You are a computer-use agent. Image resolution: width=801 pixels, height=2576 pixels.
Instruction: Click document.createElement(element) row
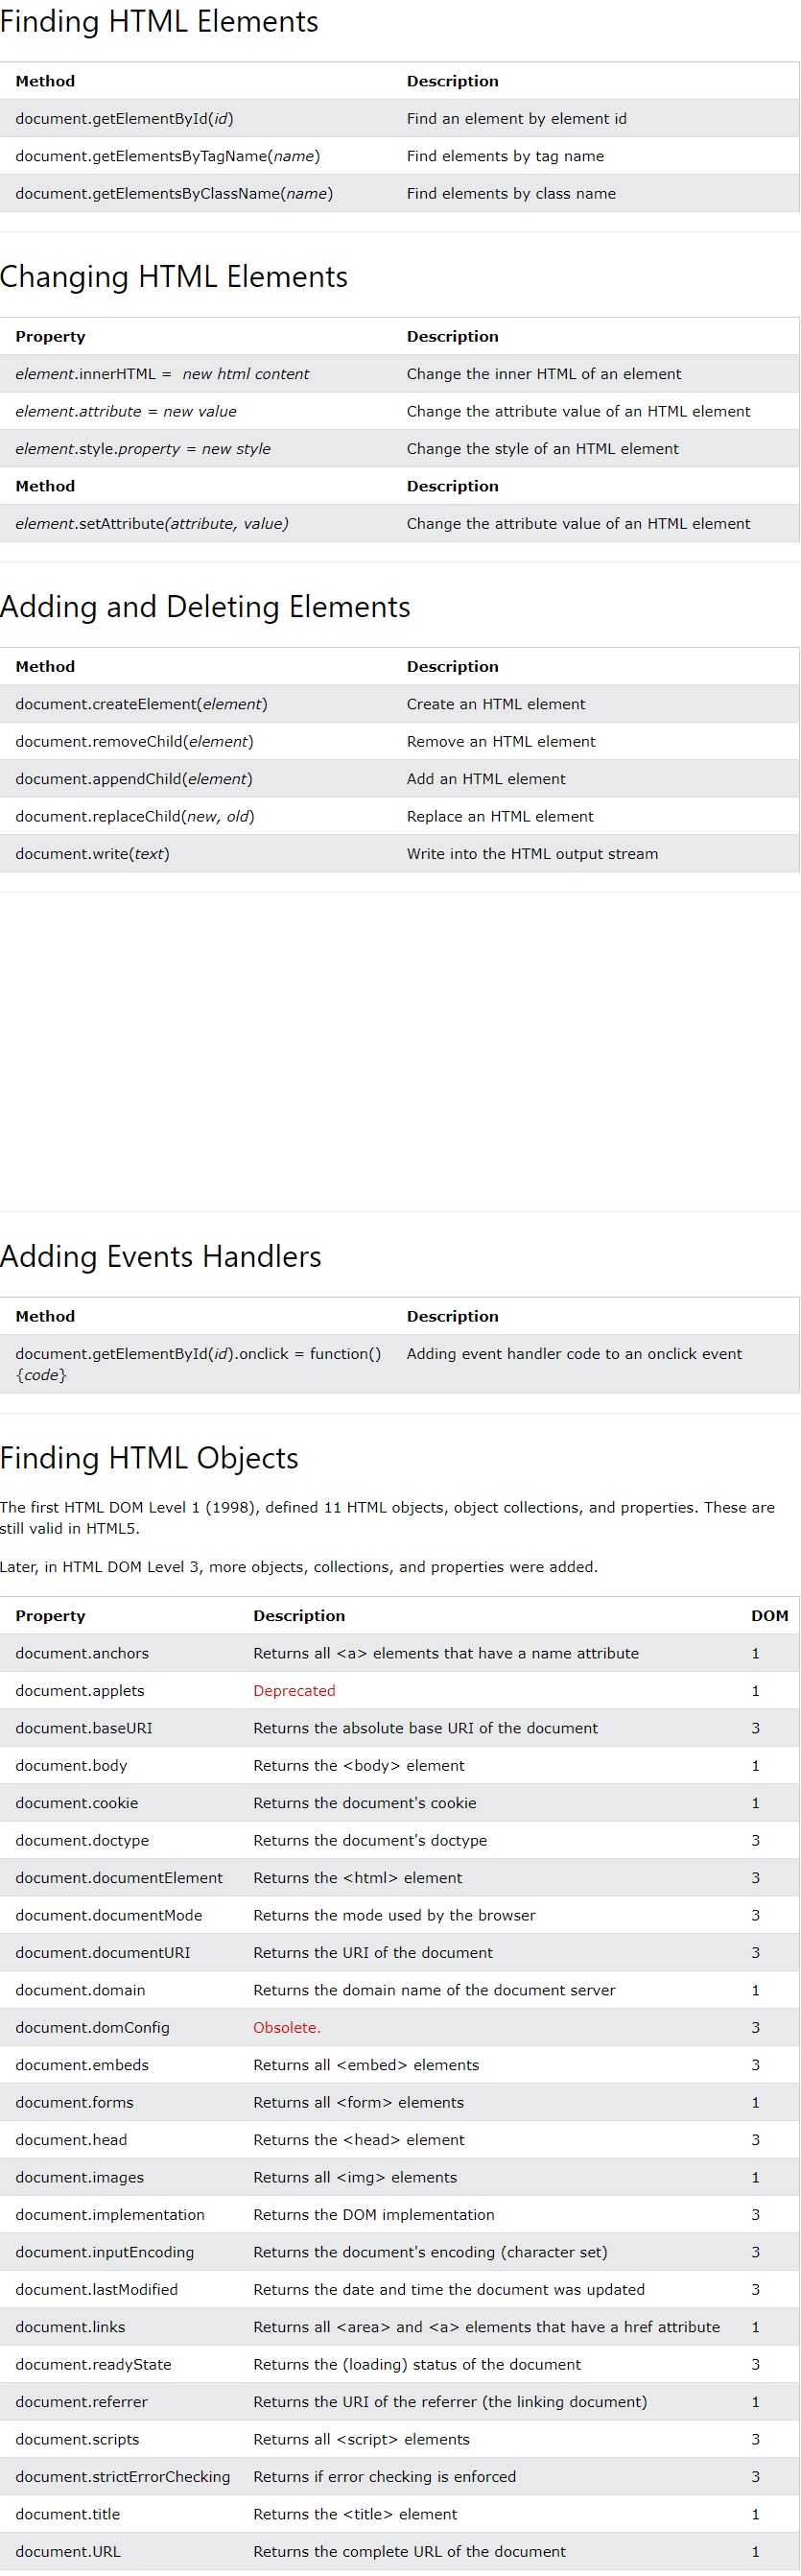click(x=400, y=704)
